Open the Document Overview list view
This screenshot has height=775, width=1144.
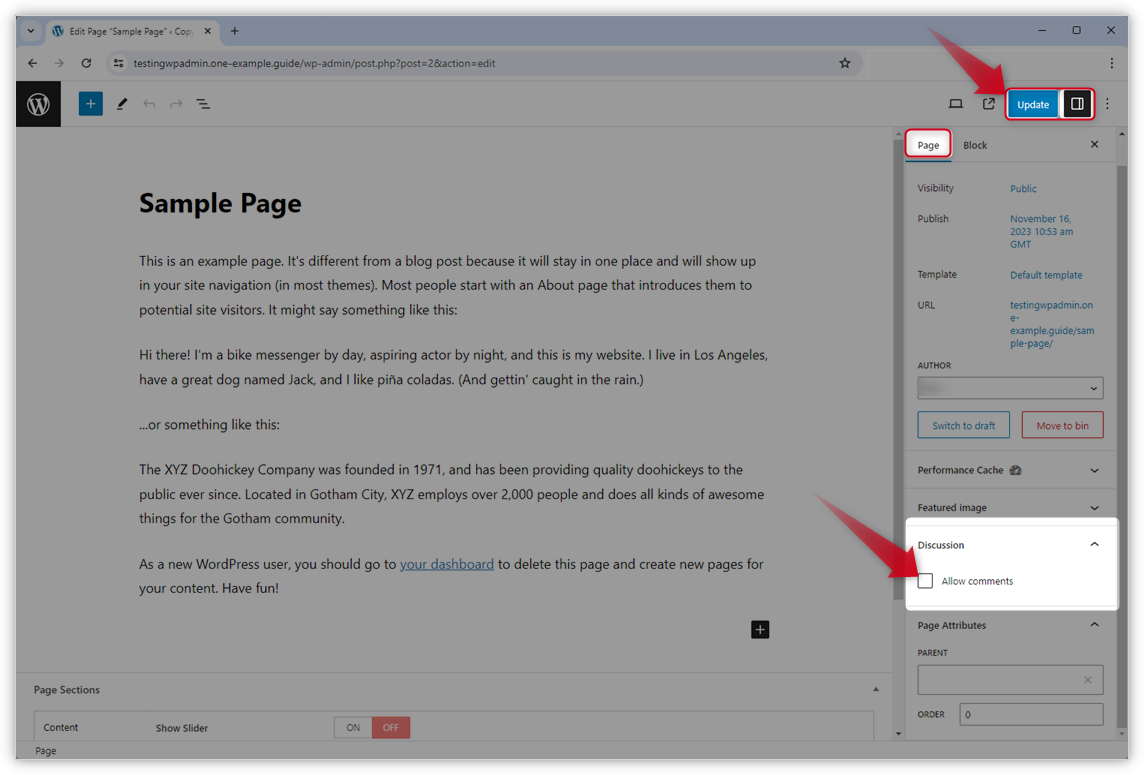[x=204, y=103]
